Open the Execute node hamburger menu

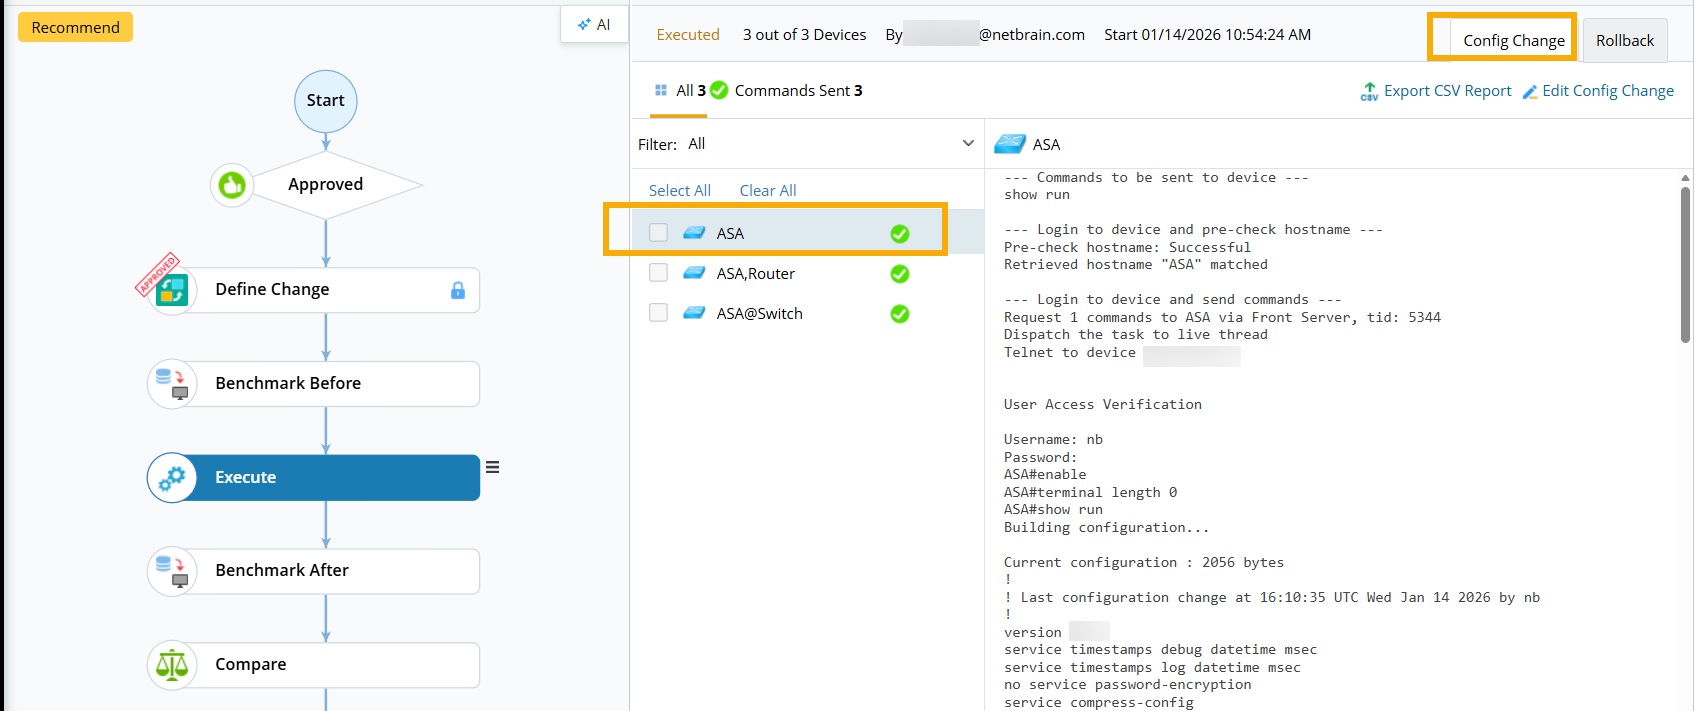tap(492, 467)
